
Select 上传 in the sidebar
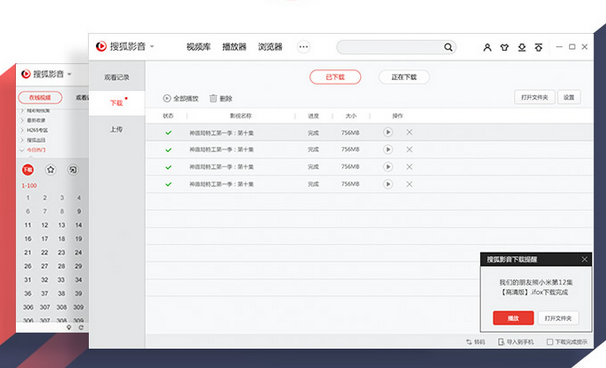click(x=117, y=129)
